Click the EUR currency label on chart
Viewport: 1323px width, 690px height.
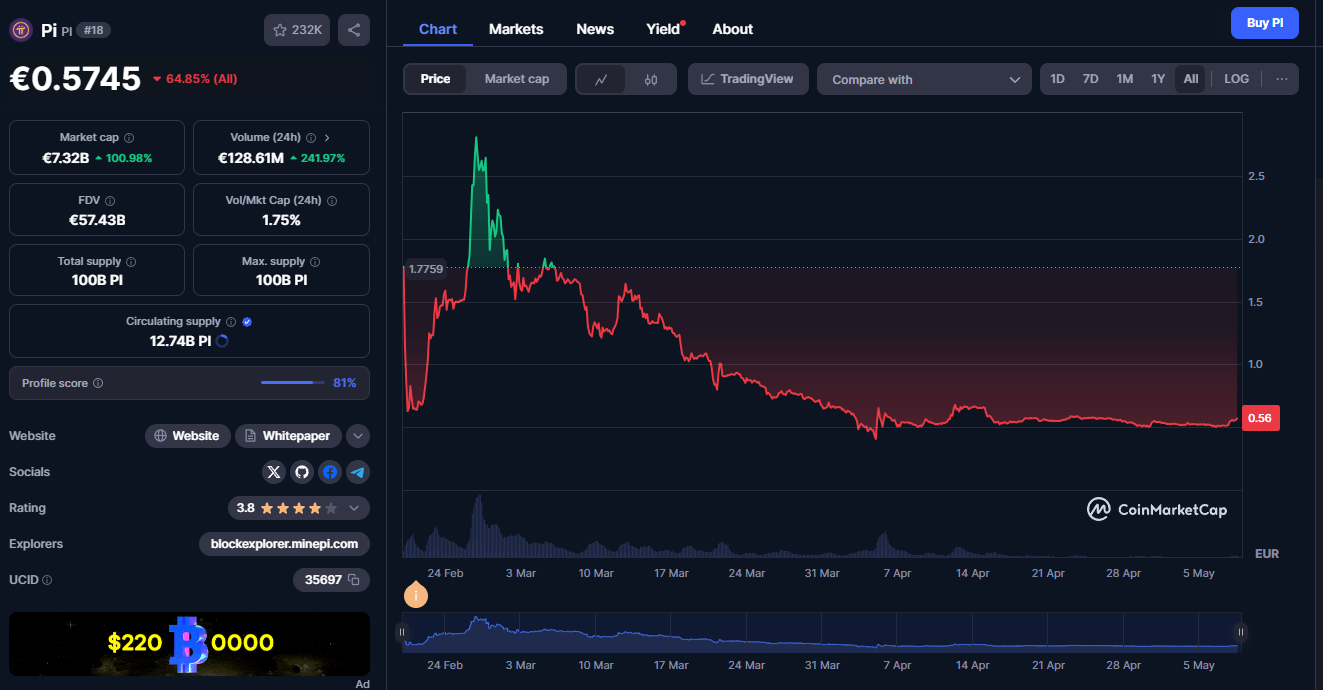pos(1267,553)
